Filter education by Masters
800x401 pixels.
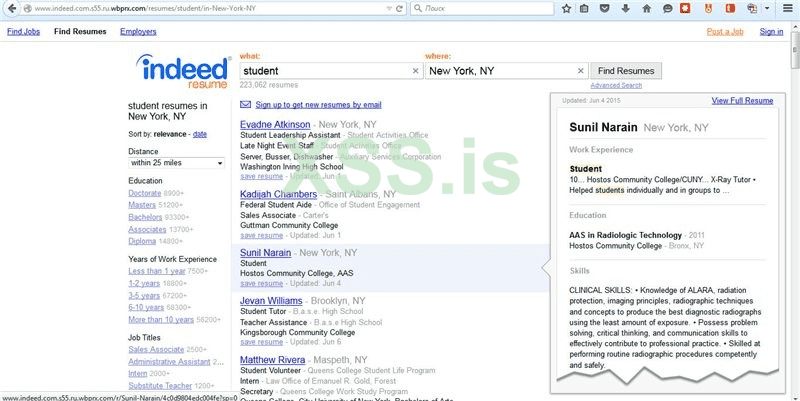click(142, 205)
